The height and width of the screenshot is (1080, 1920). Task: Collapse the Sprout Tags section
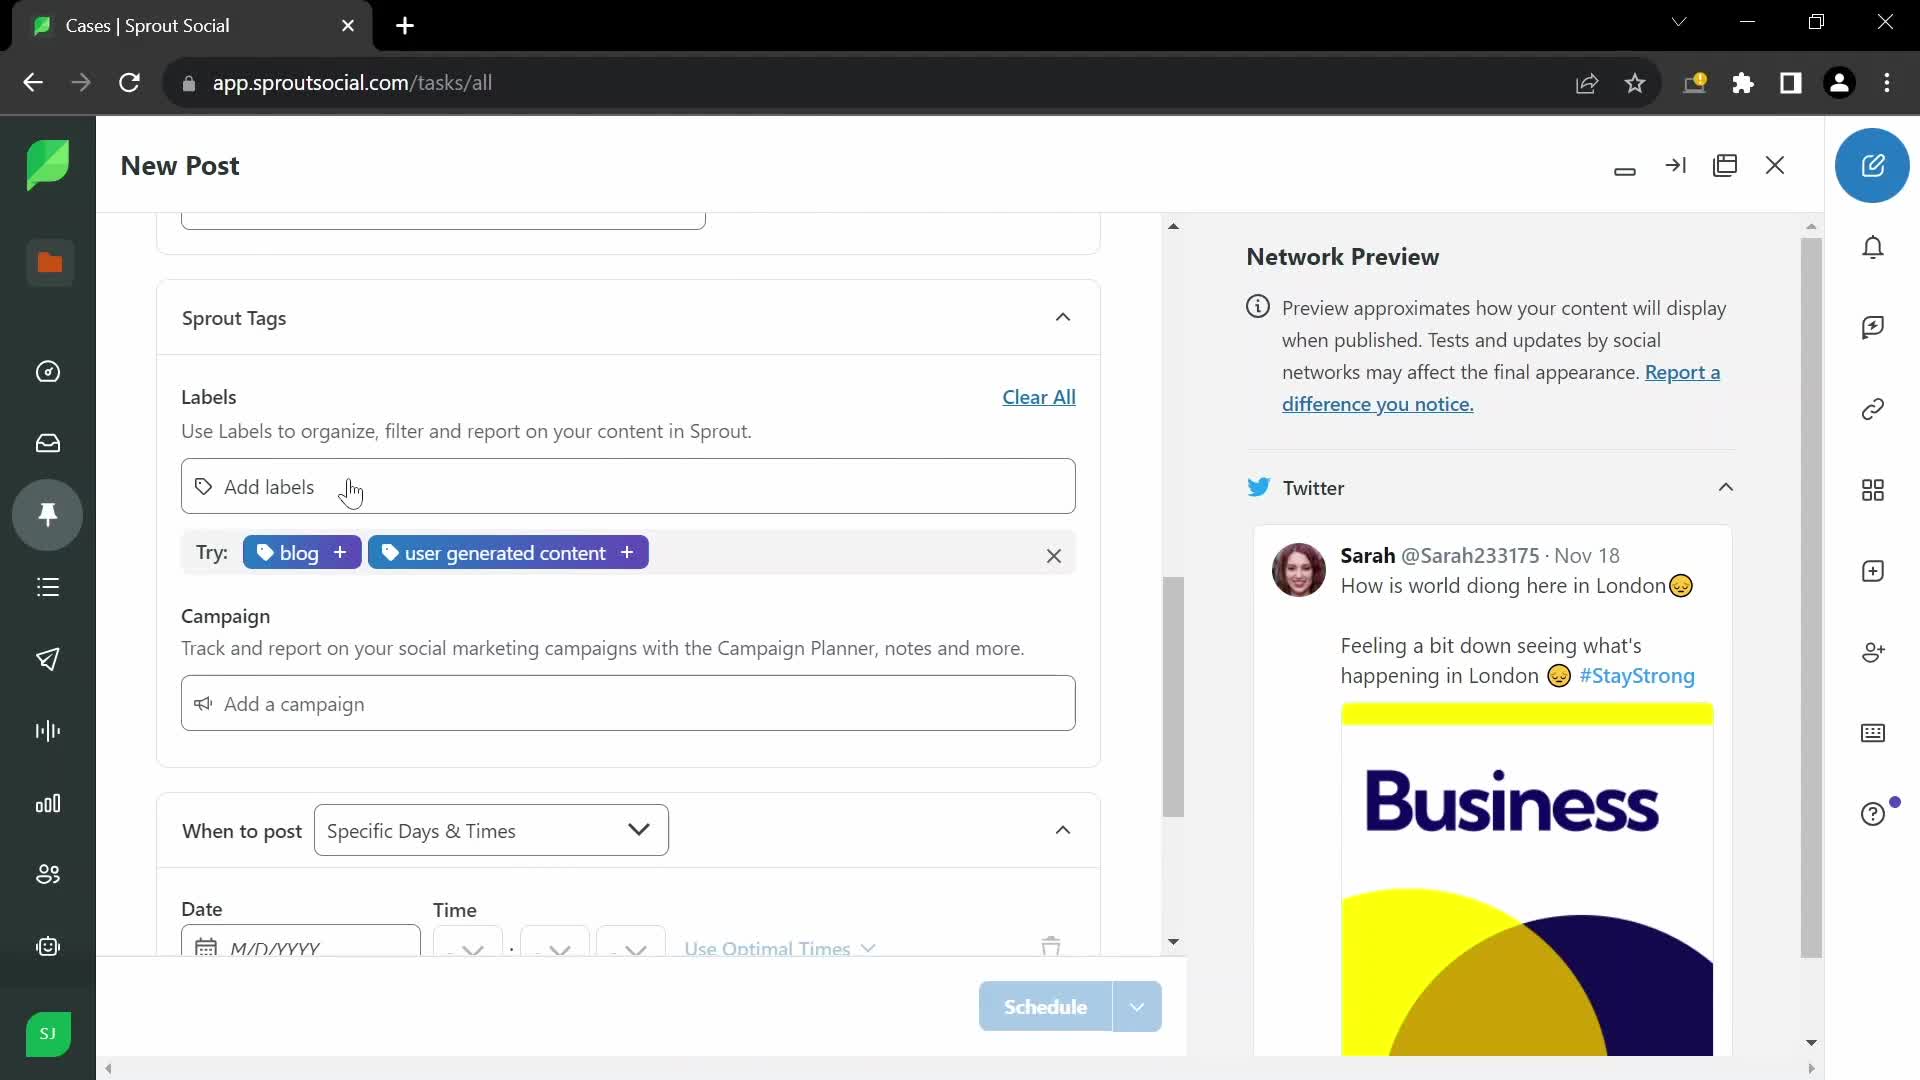[x=1064, y=316]
